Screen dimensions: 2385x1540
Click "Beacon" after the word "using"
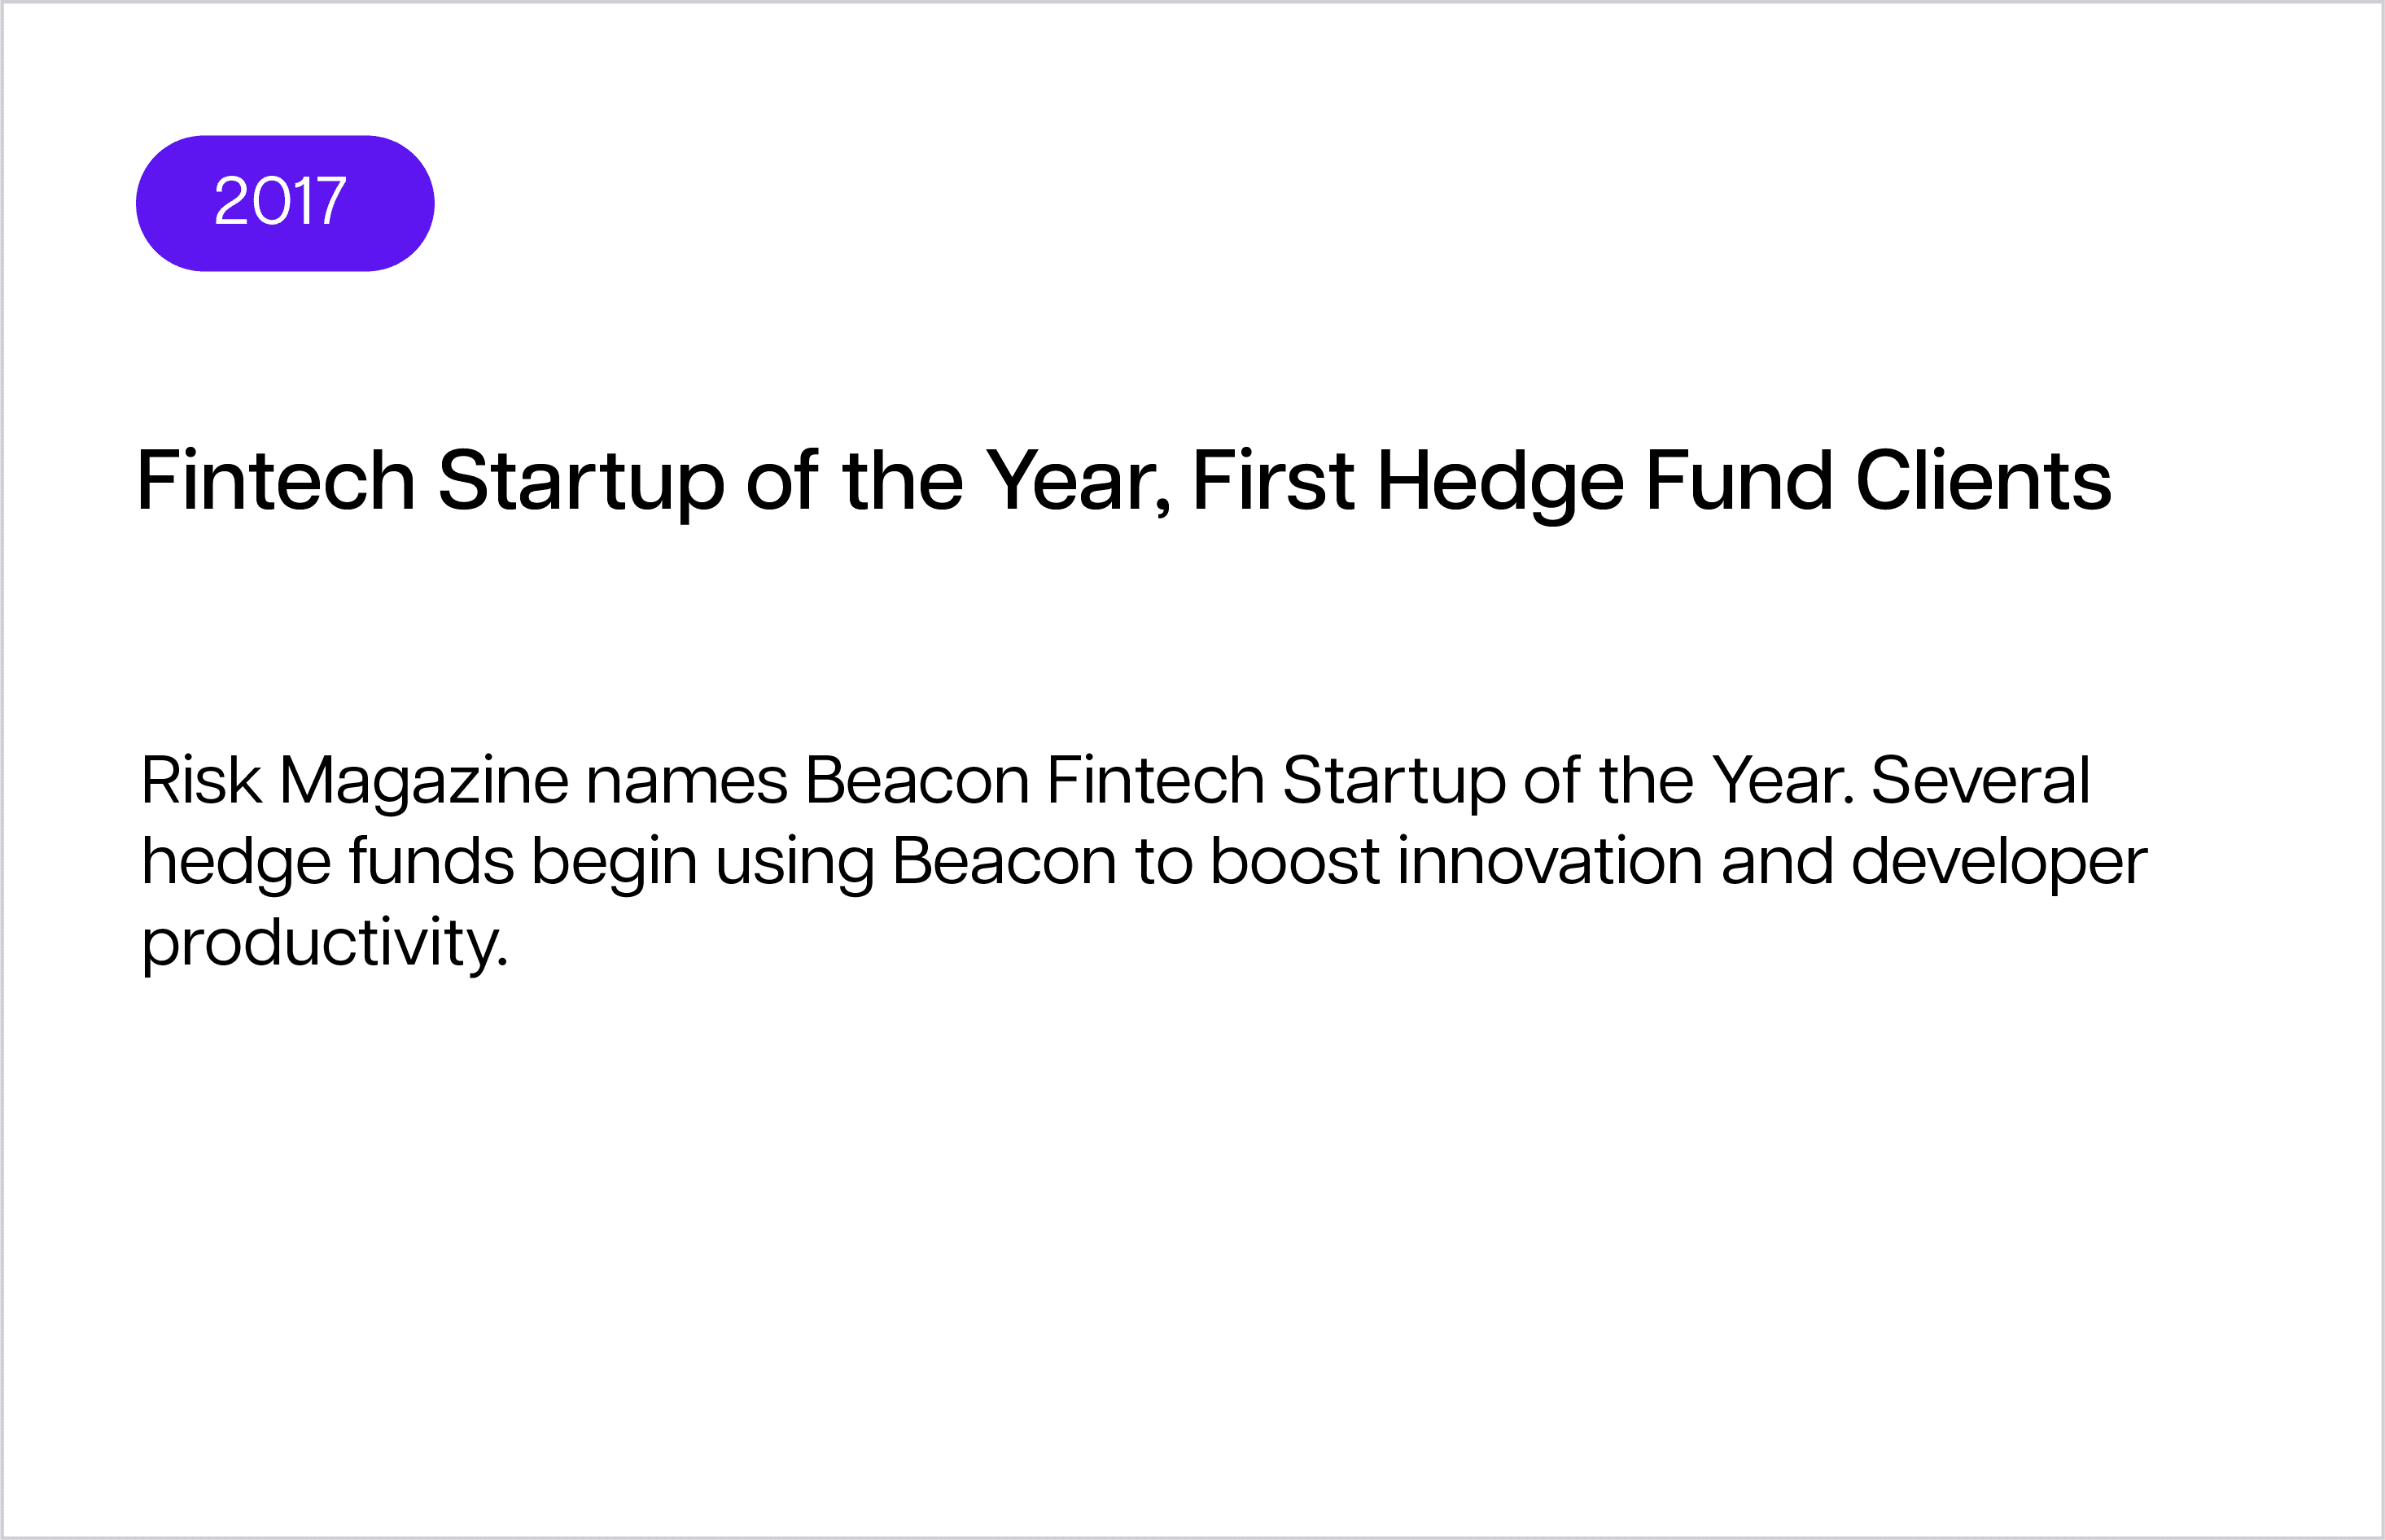[1004, 861]
